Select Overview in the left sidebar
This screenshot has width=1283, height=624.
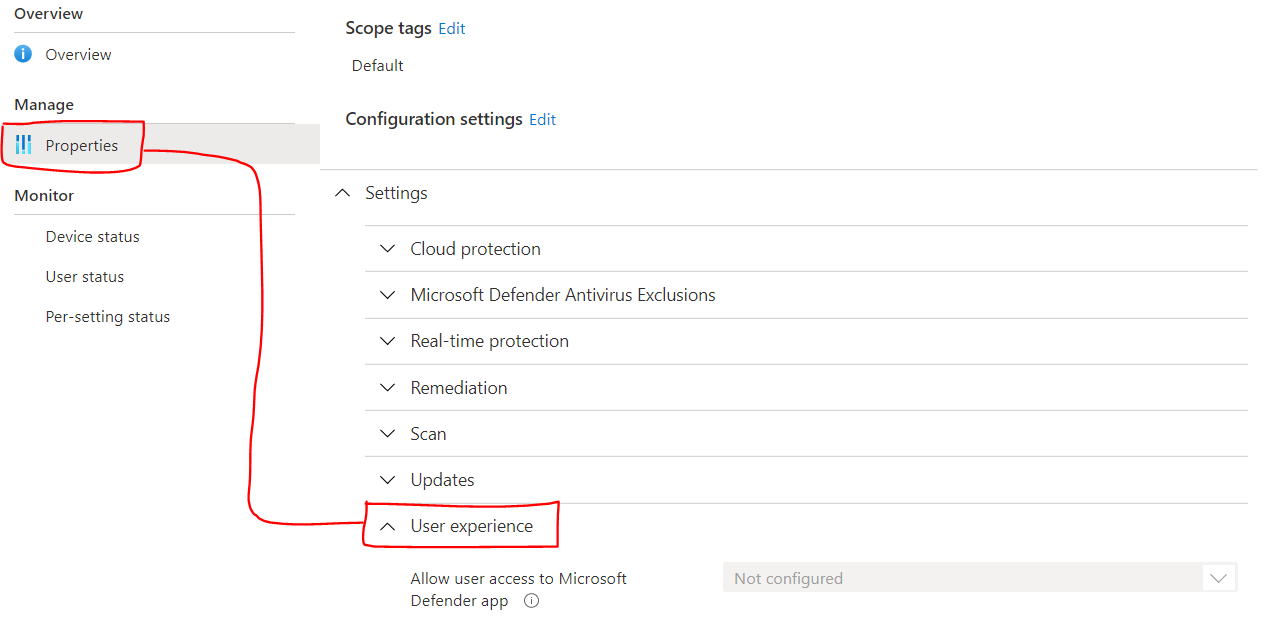point(78,54)
